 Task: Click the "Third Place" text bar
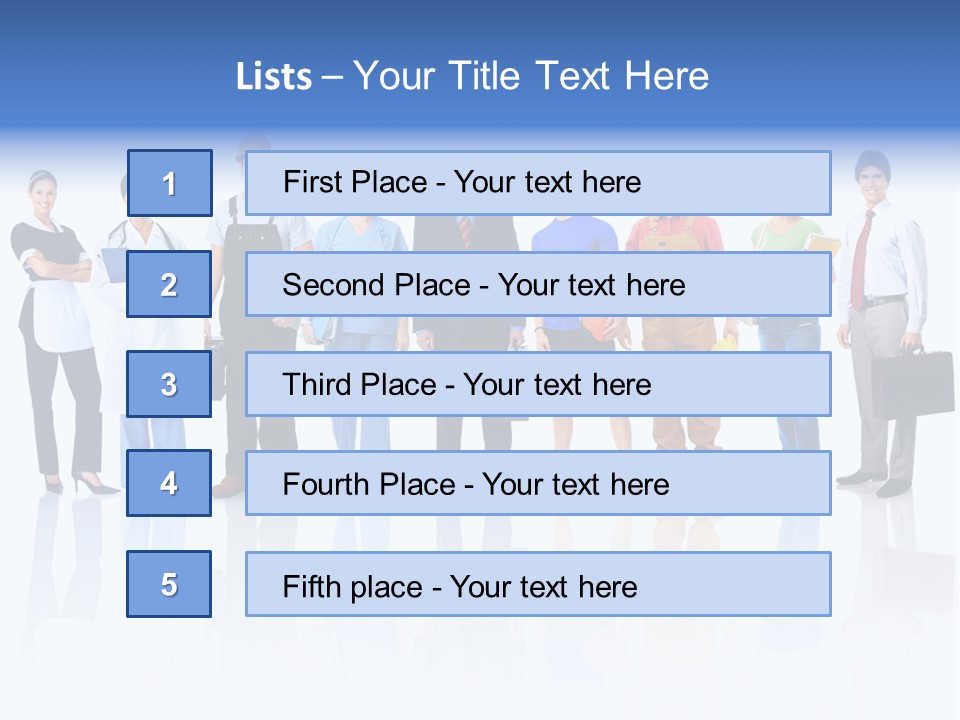538,384
